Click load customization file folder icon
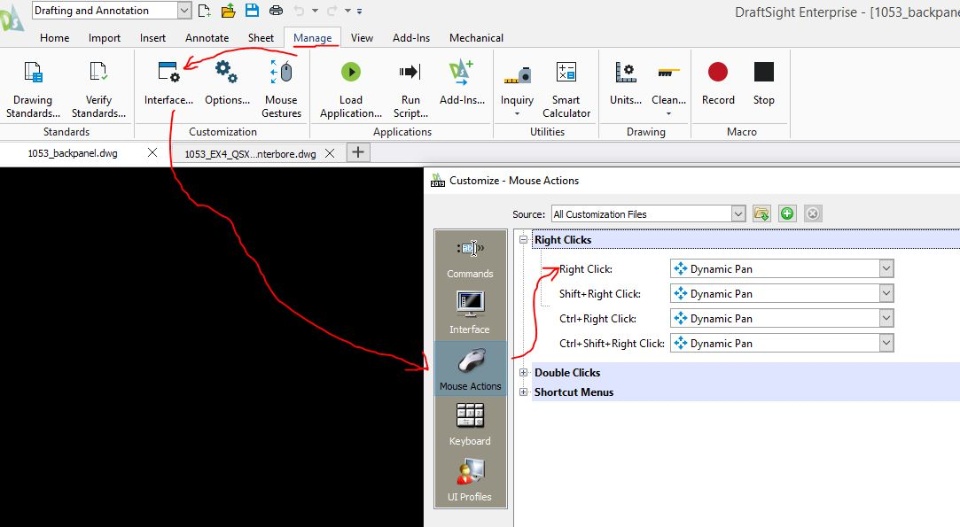The width and height of the screenshot is (960, 527). click(x=762, y=214)
